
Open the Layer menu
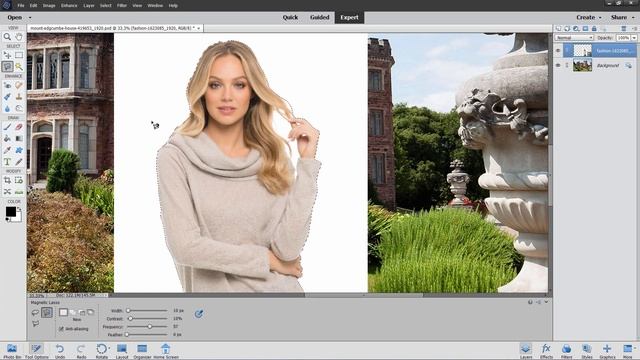click(89, 6)
